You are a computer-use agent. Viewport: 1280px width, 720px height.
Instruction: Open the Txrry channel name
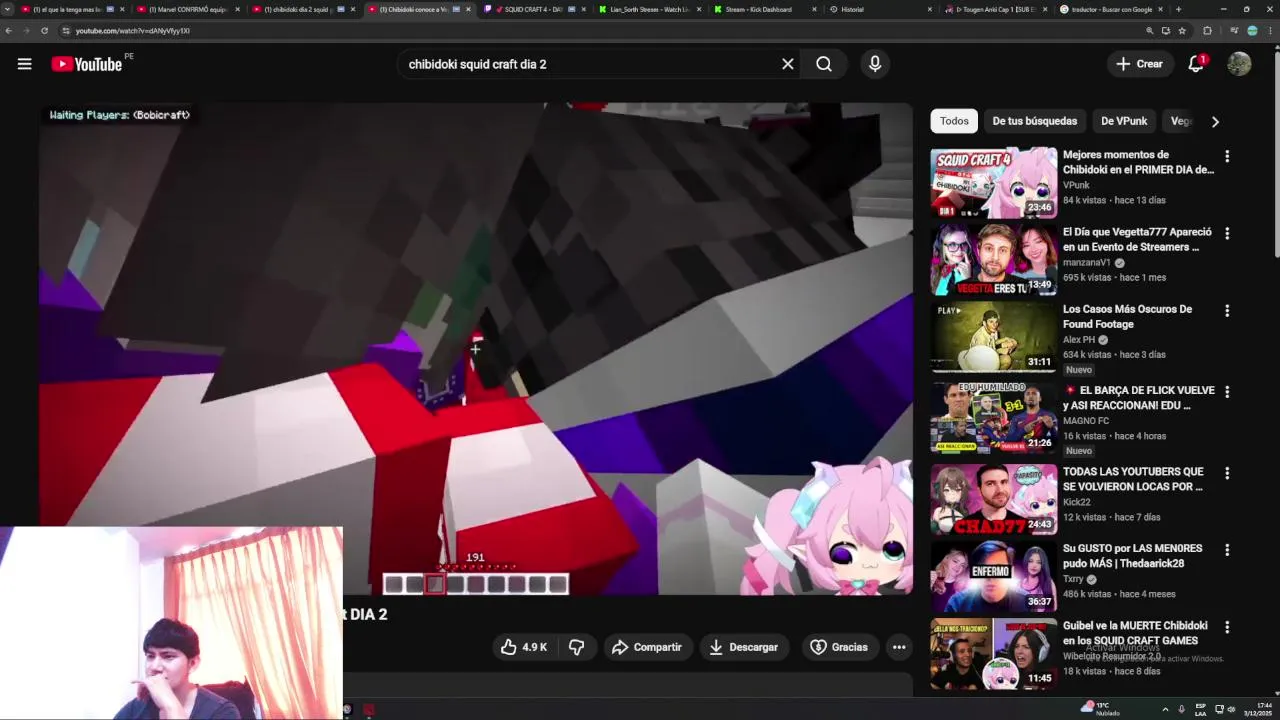pos(1073,579)
